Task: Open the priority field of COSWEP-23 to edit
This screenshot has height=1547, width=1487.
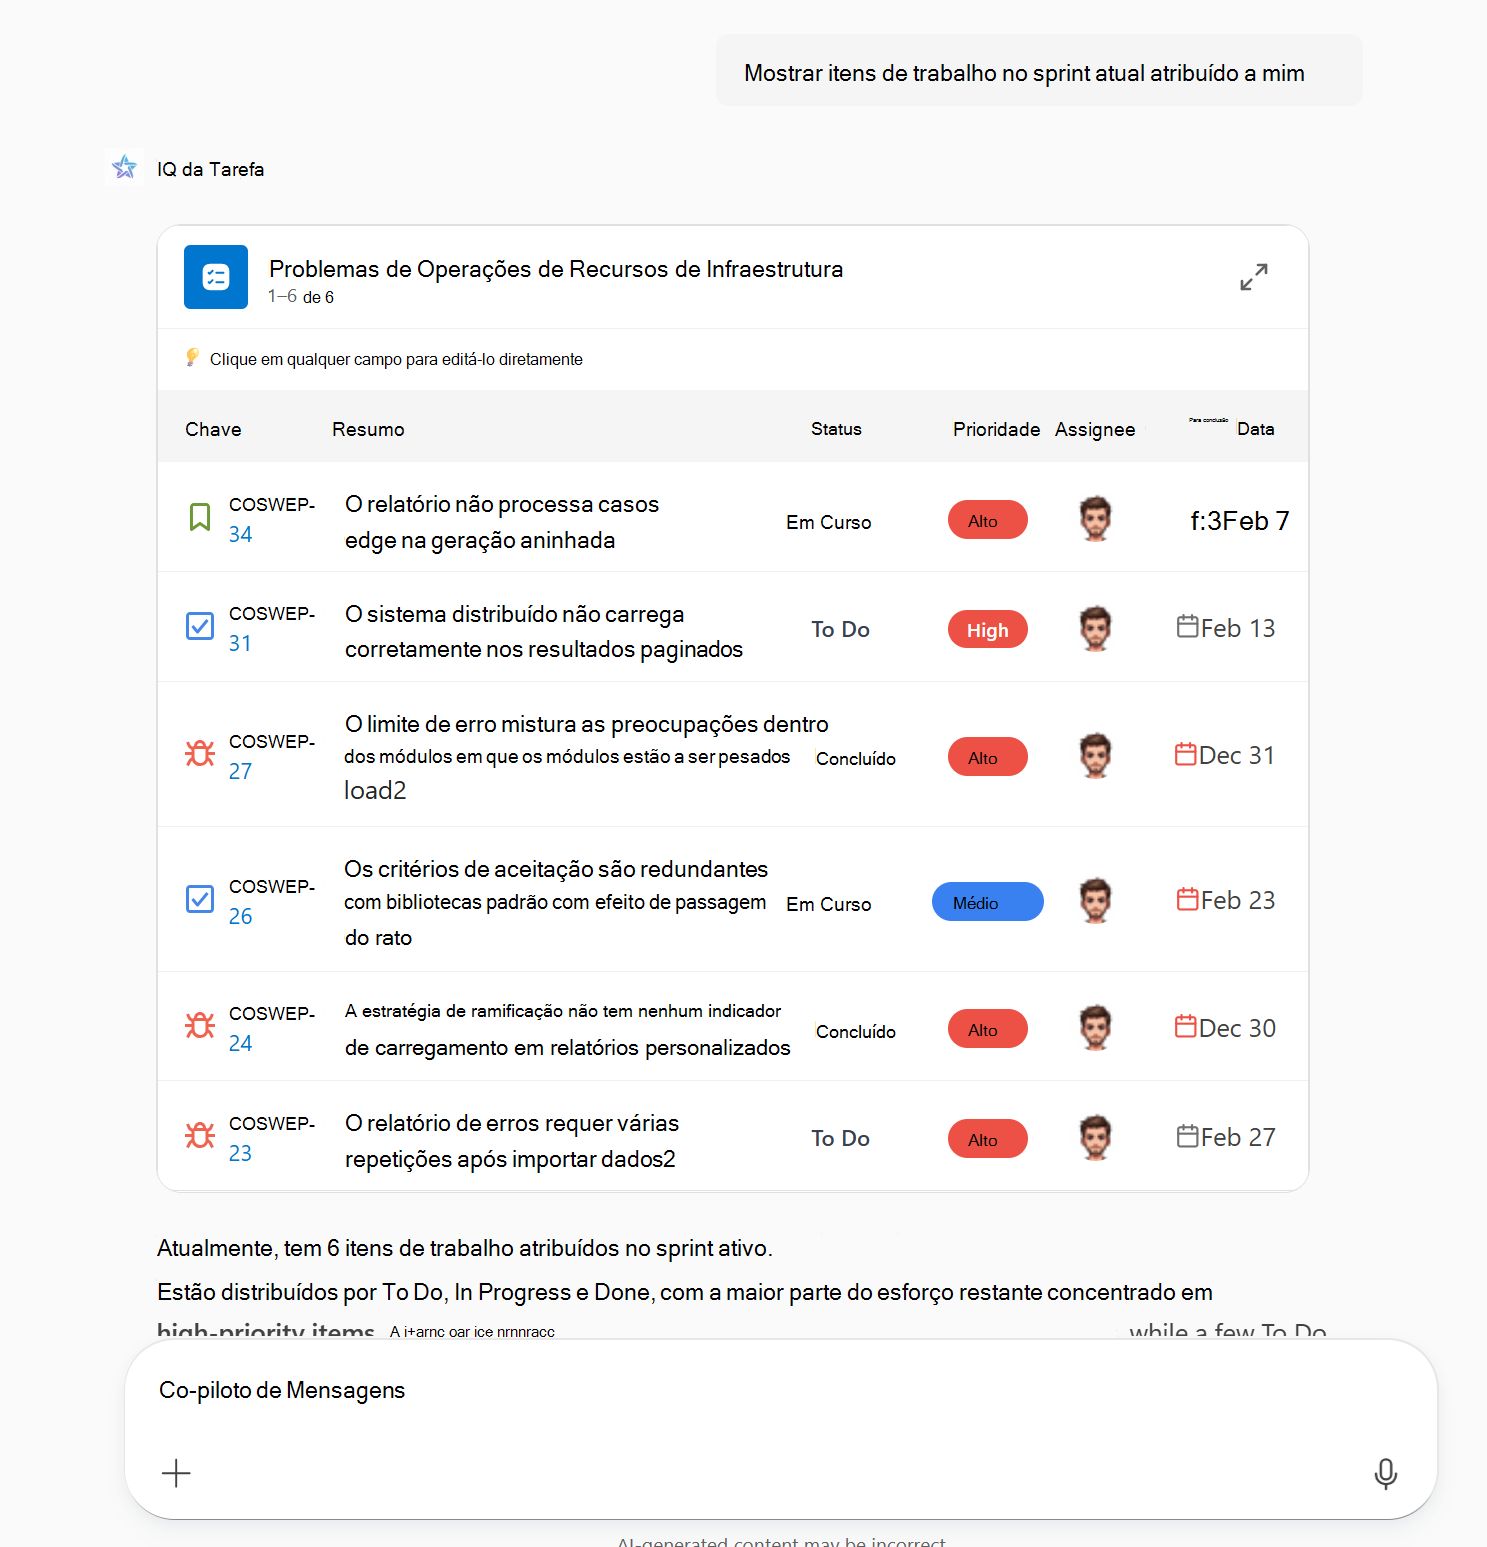Action: 987,1138
